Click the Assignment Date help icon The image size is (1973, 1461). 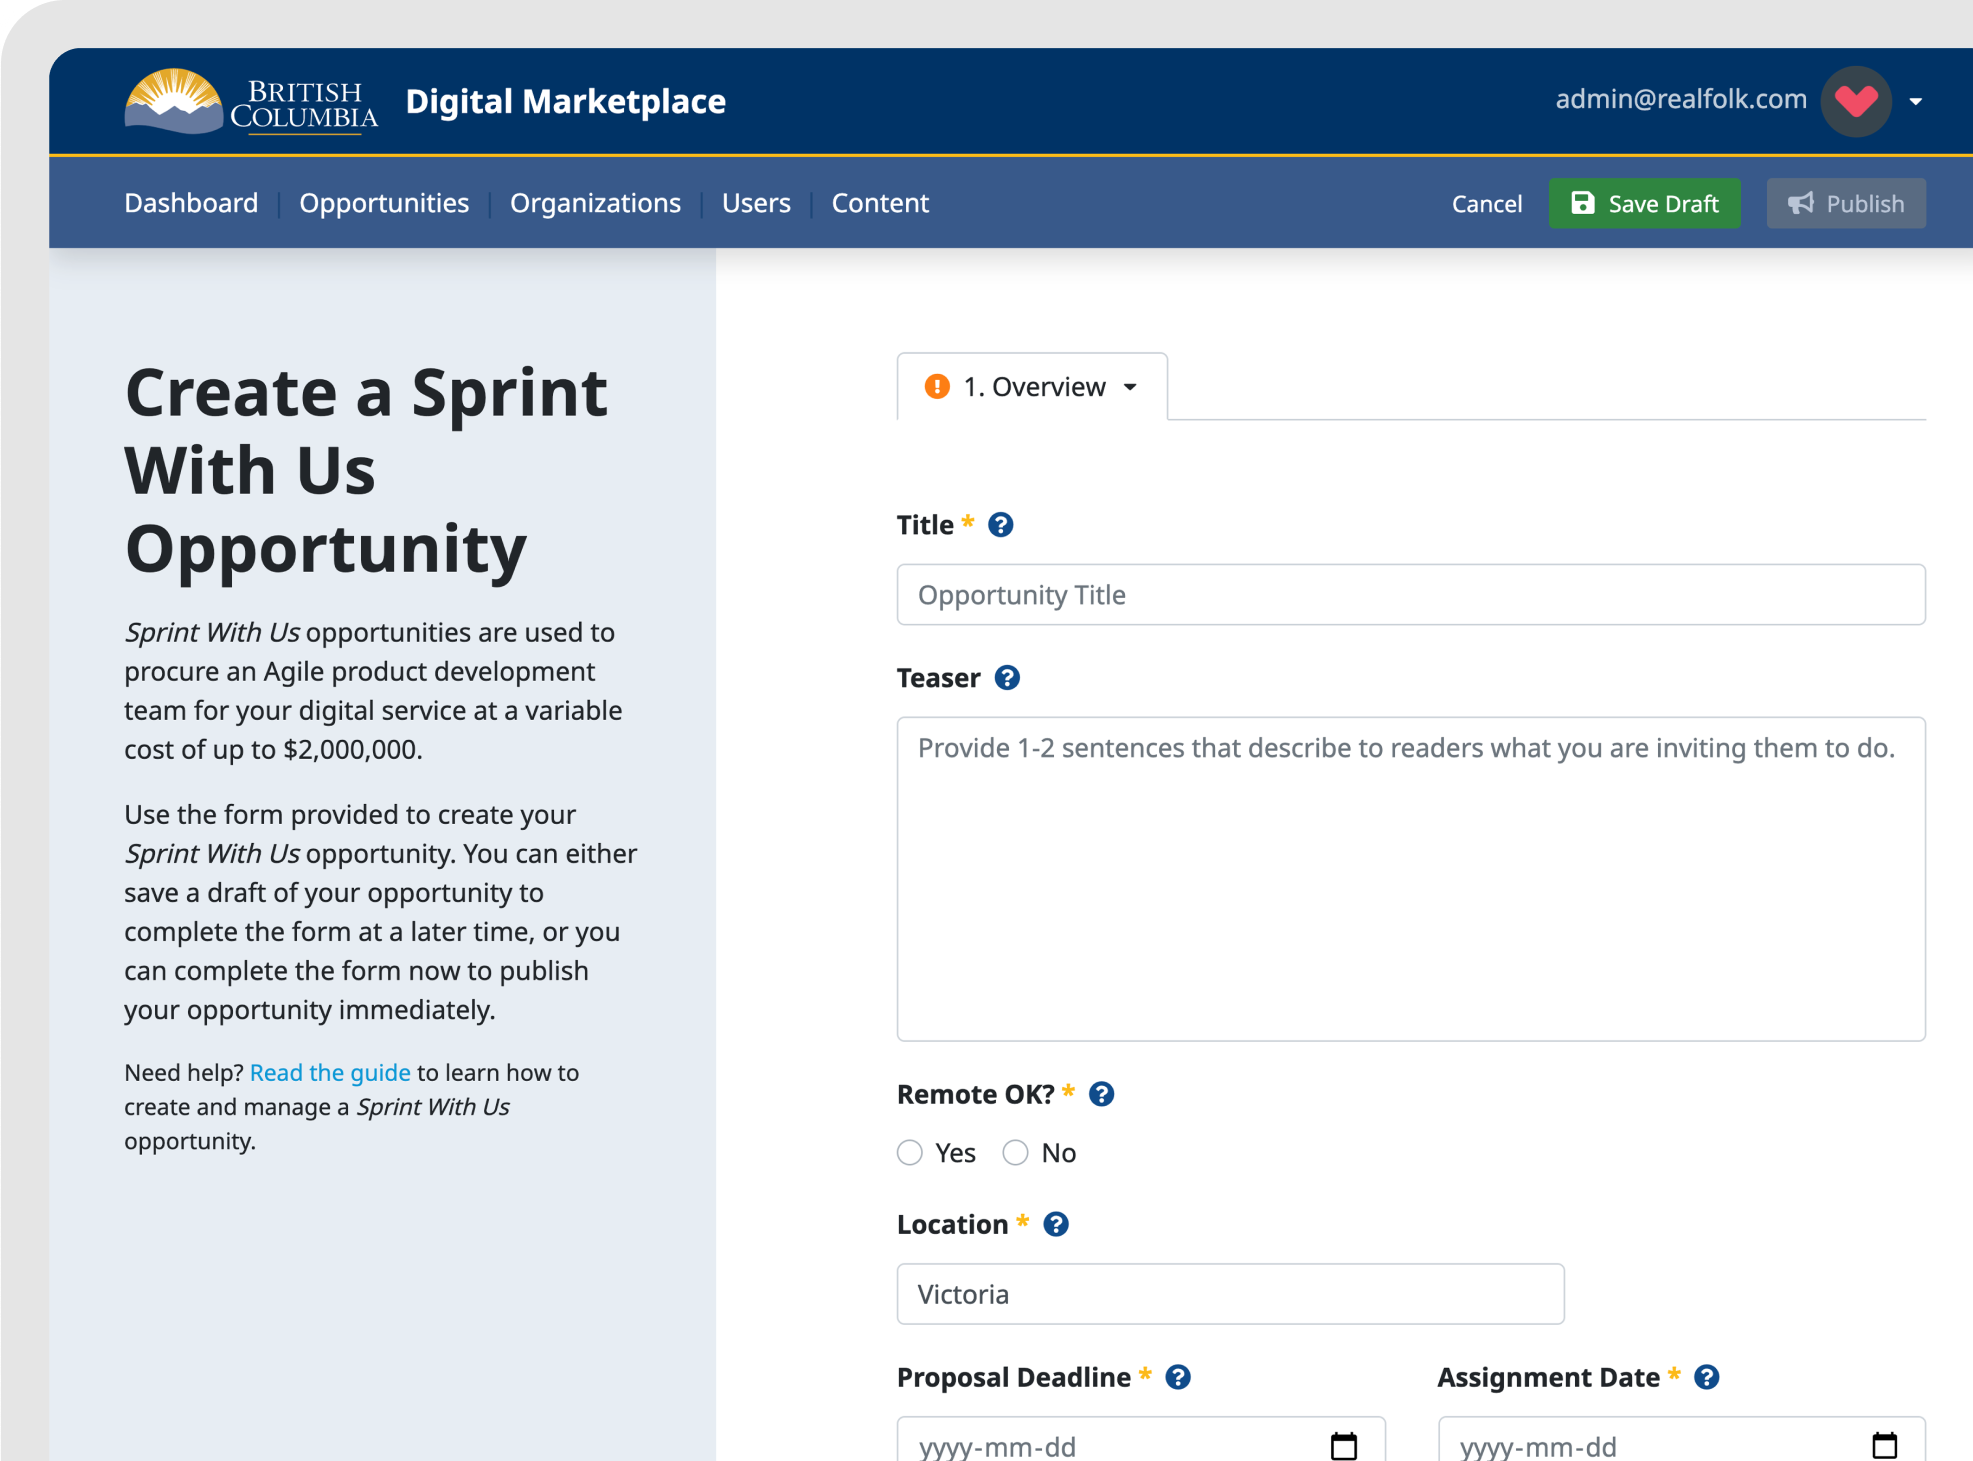point(1707,1377)
